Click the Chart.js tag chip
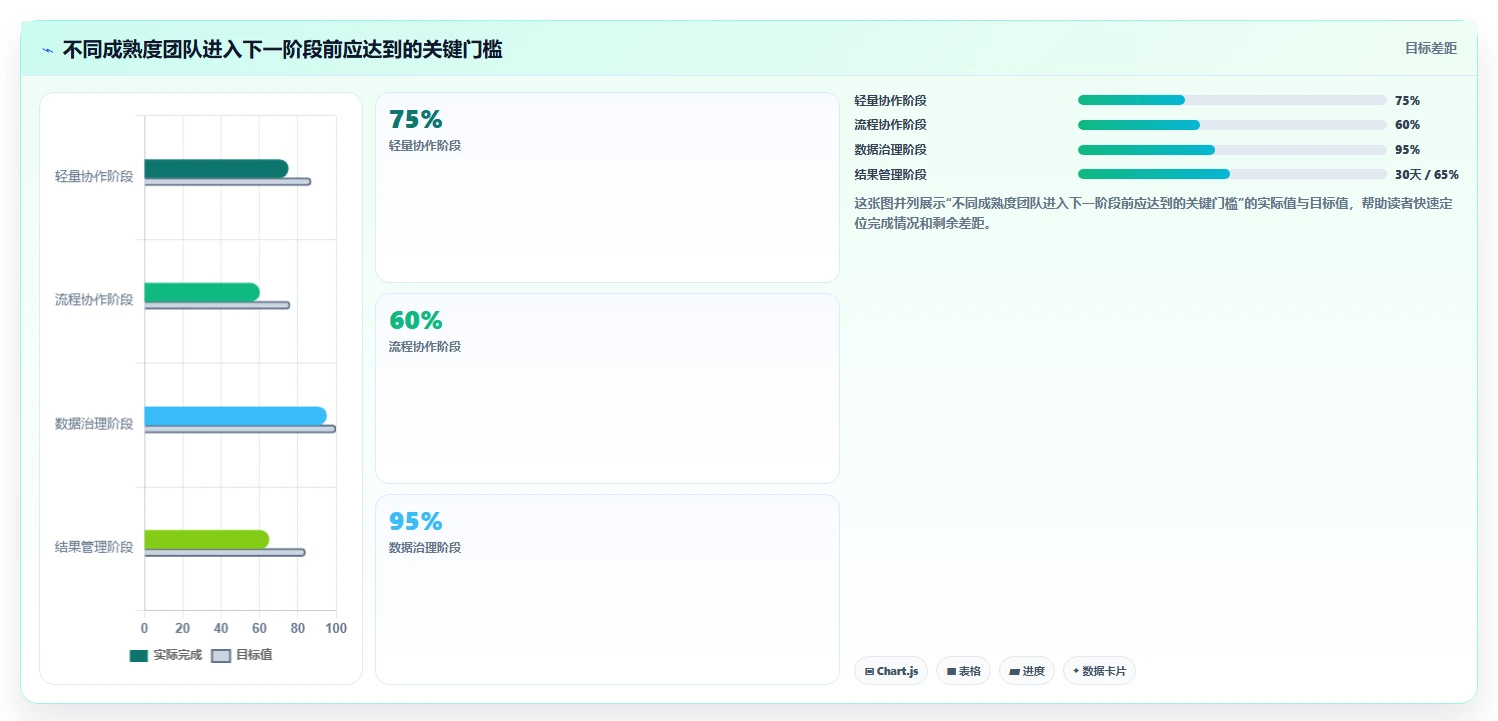This screenshot has width=1498, height=721. 892,671
